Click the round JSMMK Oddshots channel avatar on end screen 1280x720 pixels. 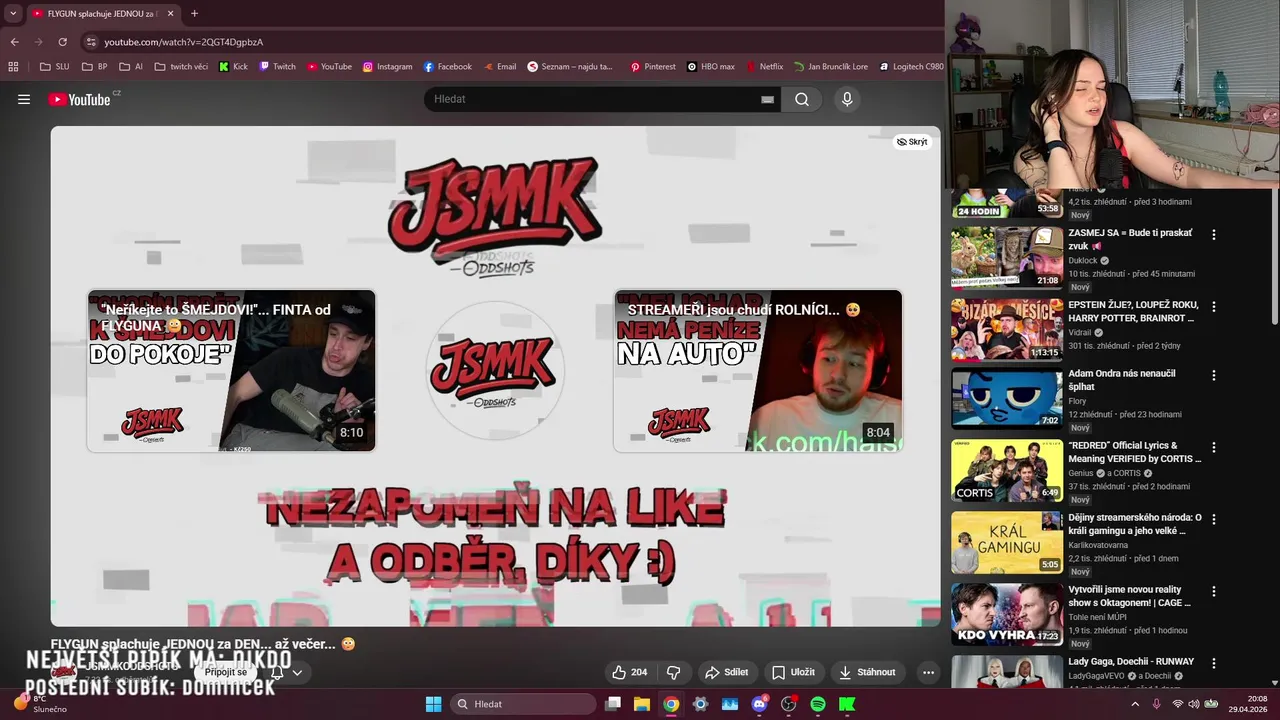(495, 370)
